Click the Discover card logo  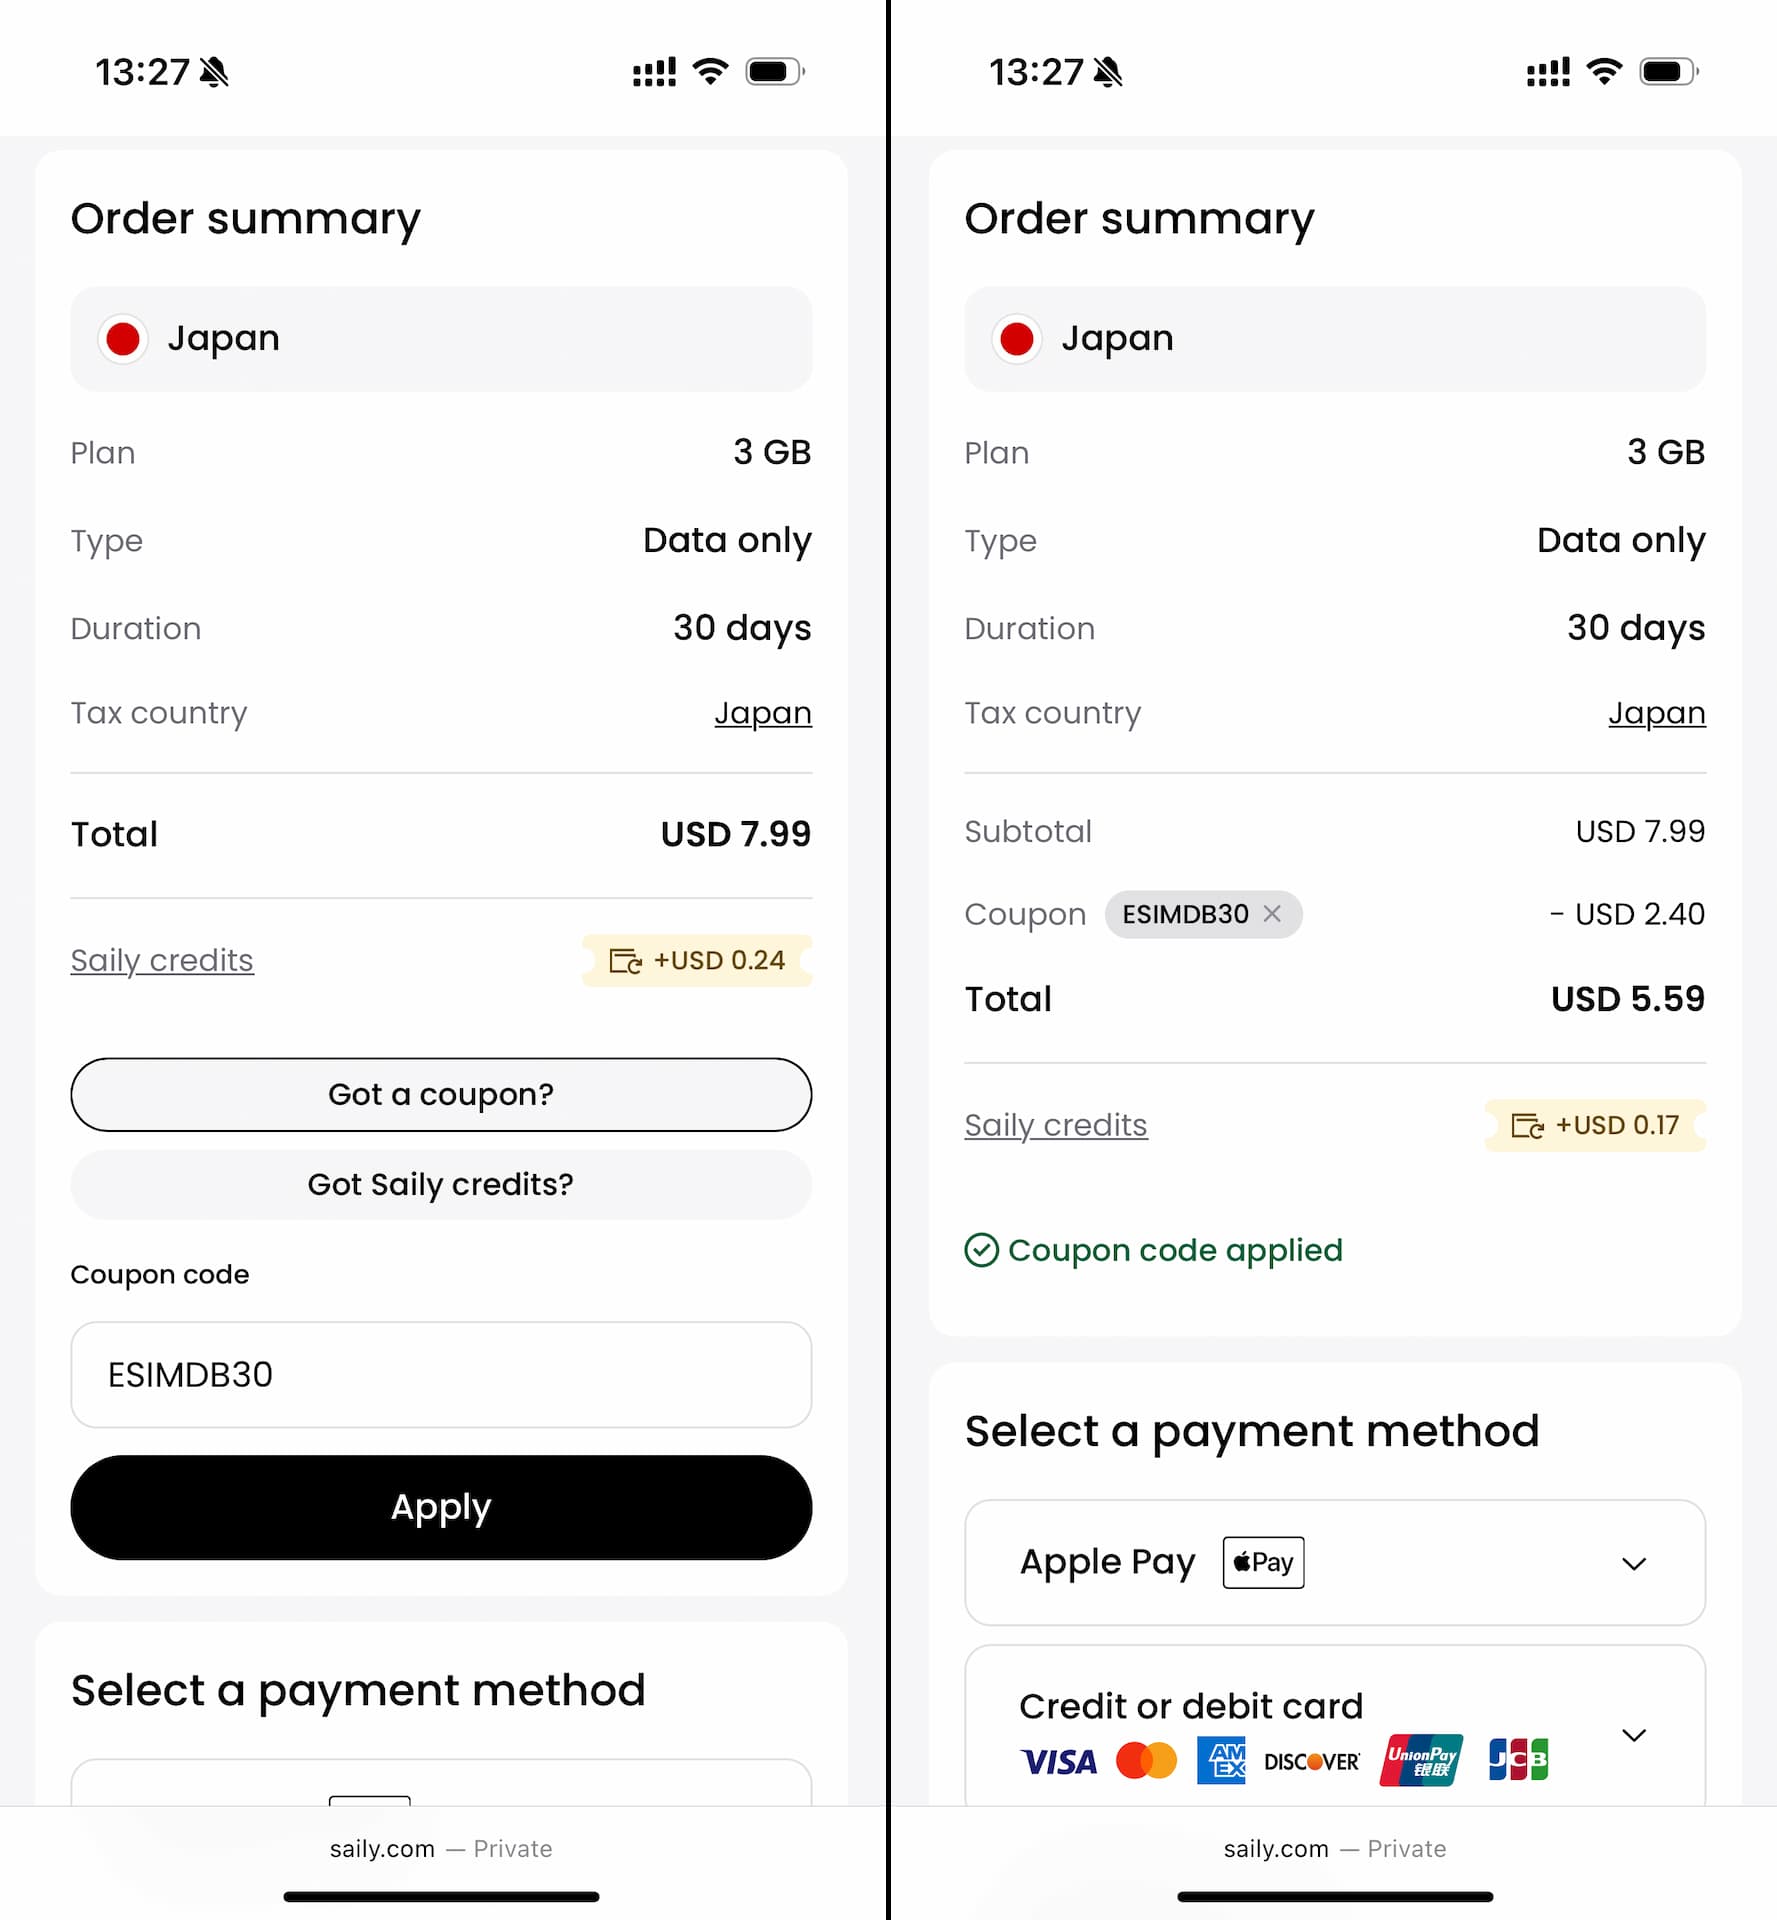(1312, 1761)
